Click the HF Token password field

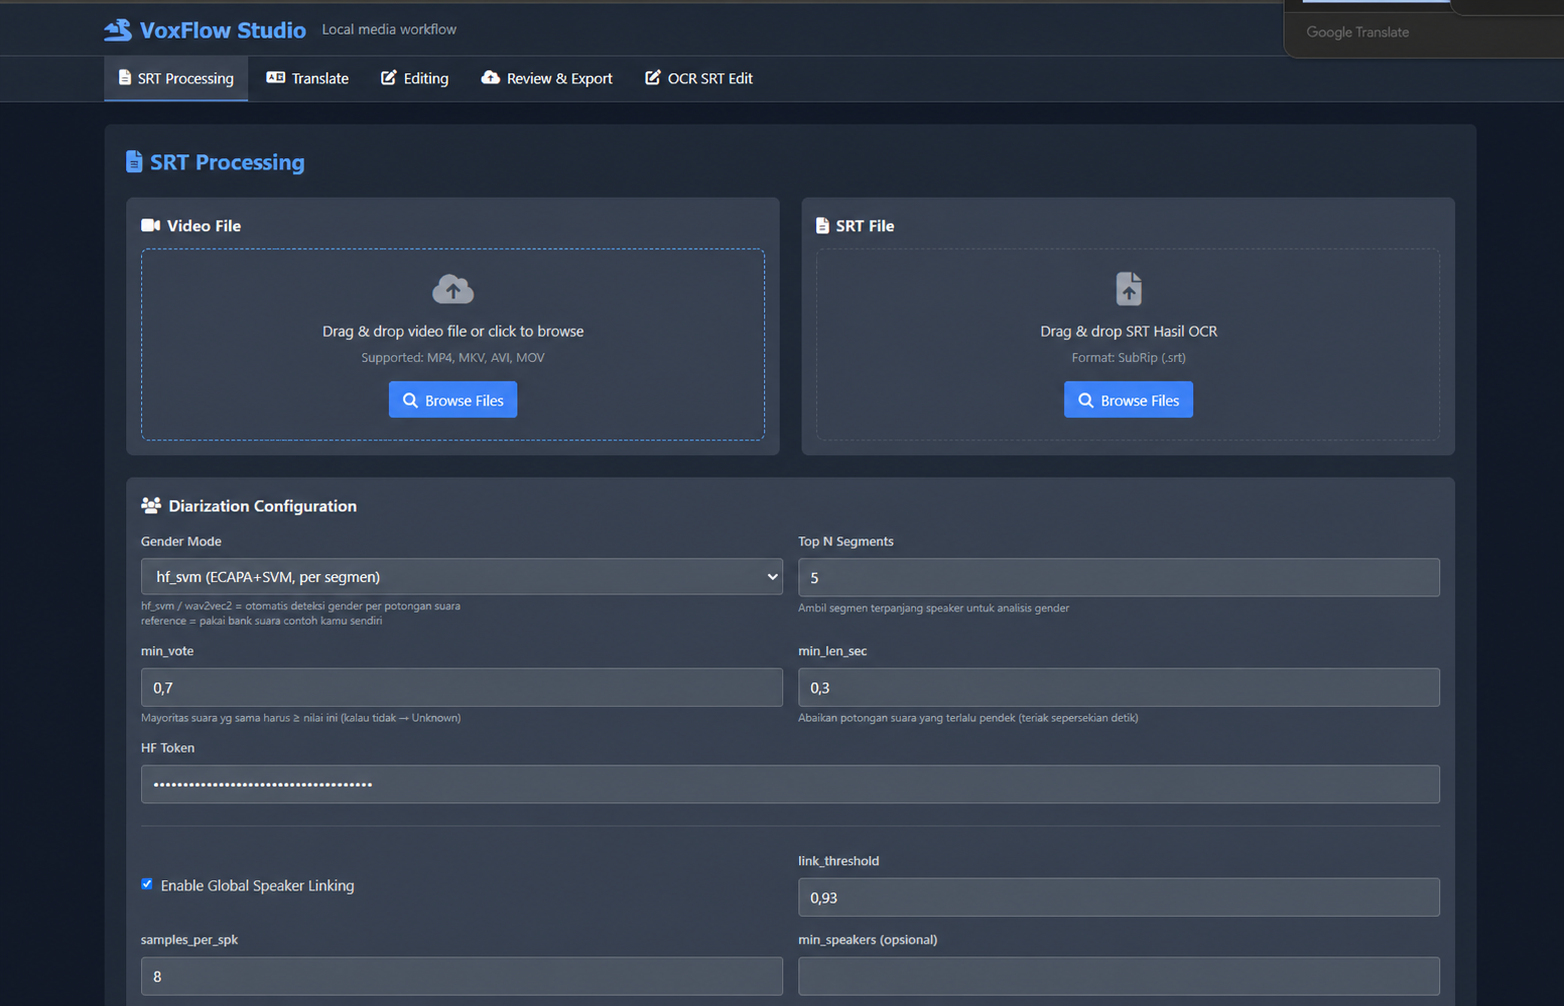[x=790, y=784]
